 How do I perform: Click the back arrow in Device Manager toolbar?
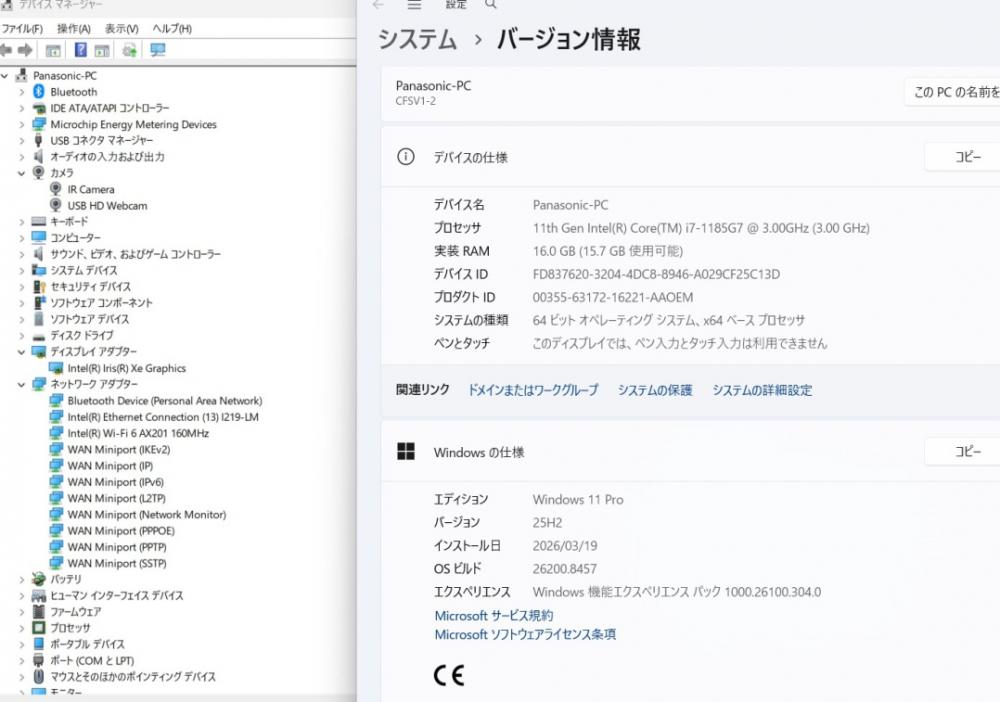[6, 50]
